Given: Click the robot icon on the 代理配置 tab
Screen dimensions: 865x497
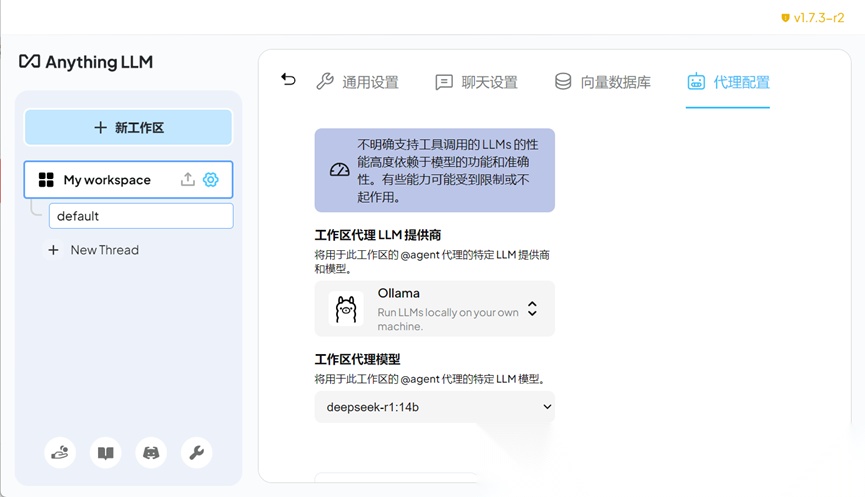Looking at the screenshot, I should 696,81.
